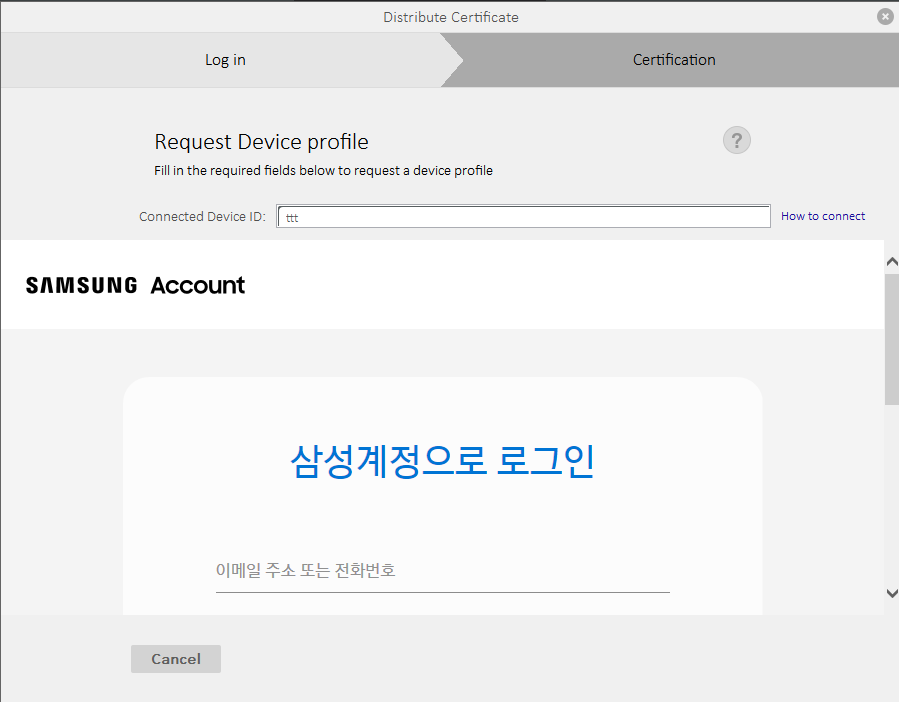899x702 pixels.
Task: Click the Request Device profile heading
Action: tap(261, 142)
